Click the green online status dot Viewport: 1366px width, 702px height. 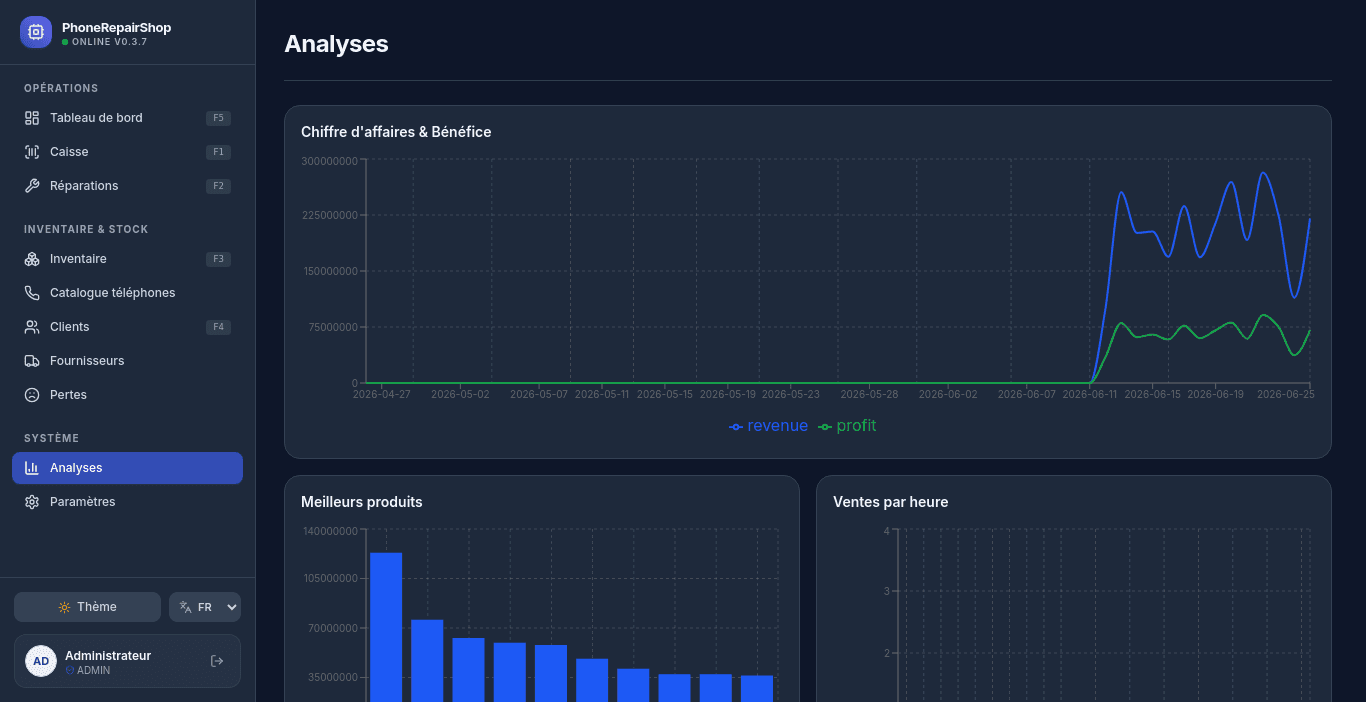click(x=65, y=42)
